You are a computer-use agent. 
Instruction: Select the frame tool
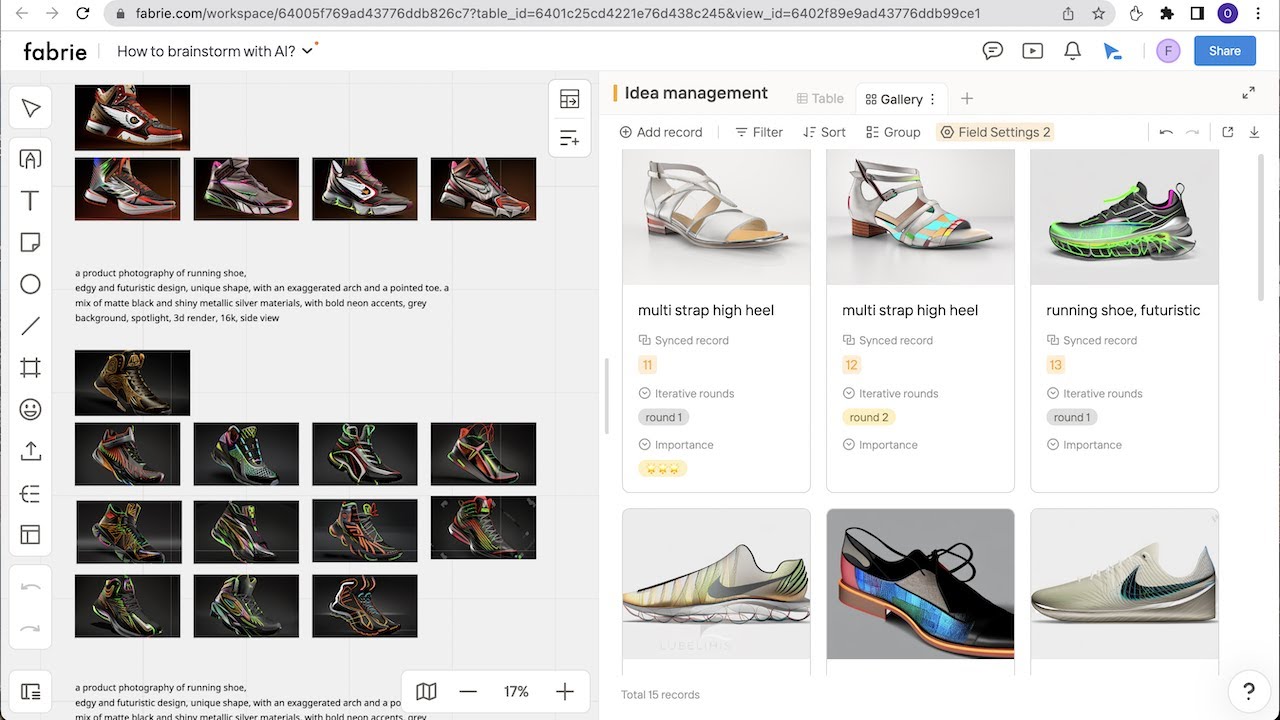click(x=31, y=368)
